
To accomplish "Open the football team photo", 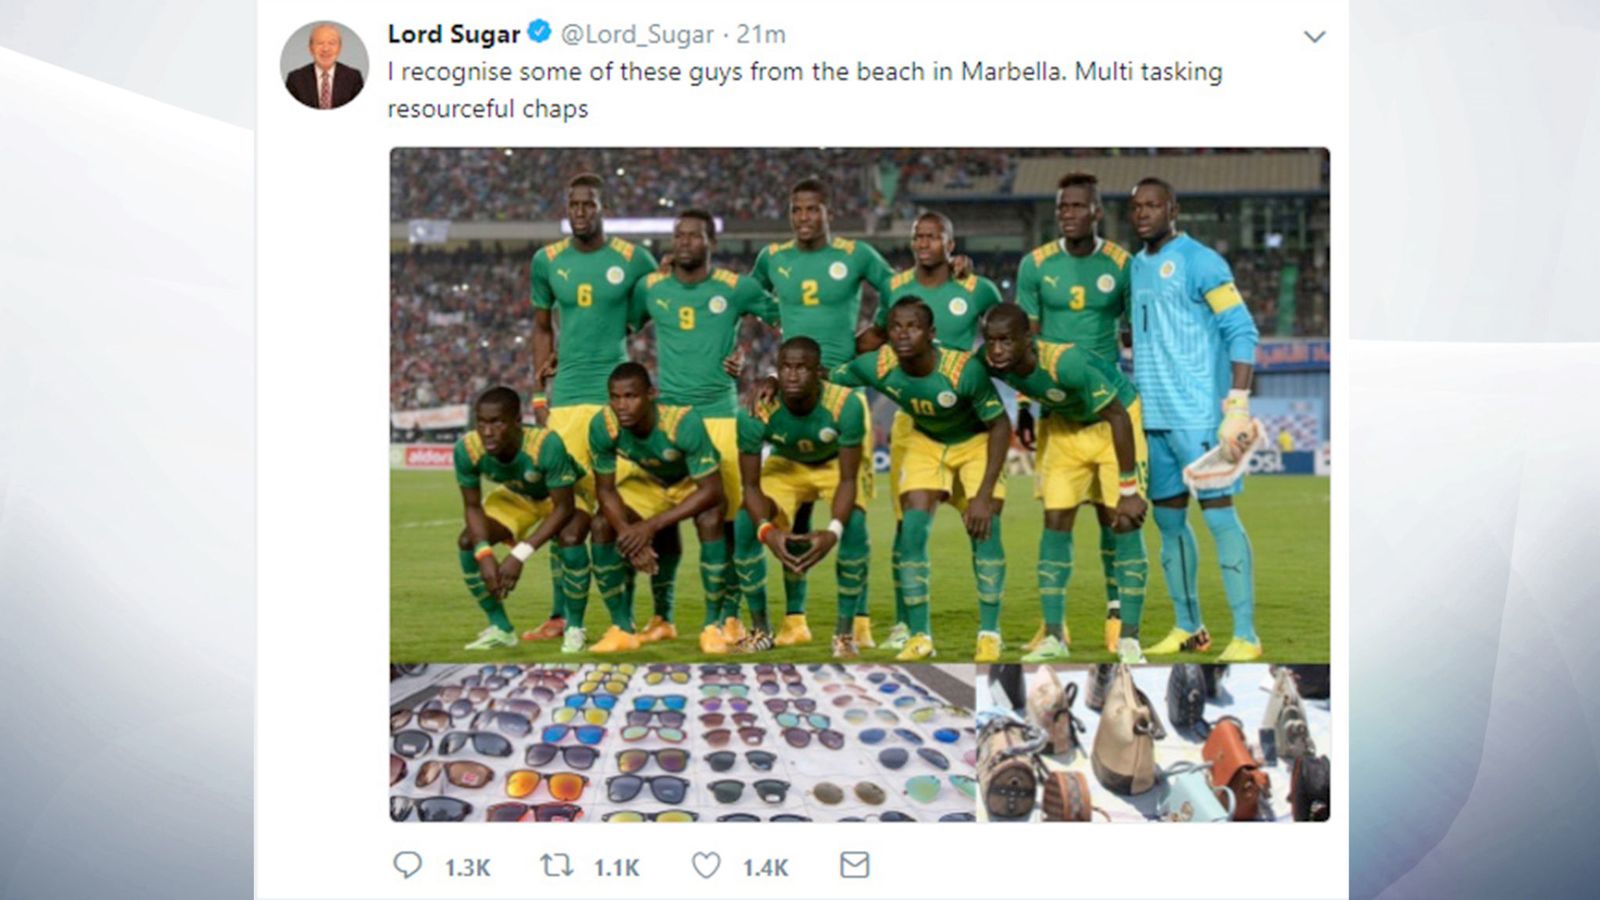I will point(859,405).
